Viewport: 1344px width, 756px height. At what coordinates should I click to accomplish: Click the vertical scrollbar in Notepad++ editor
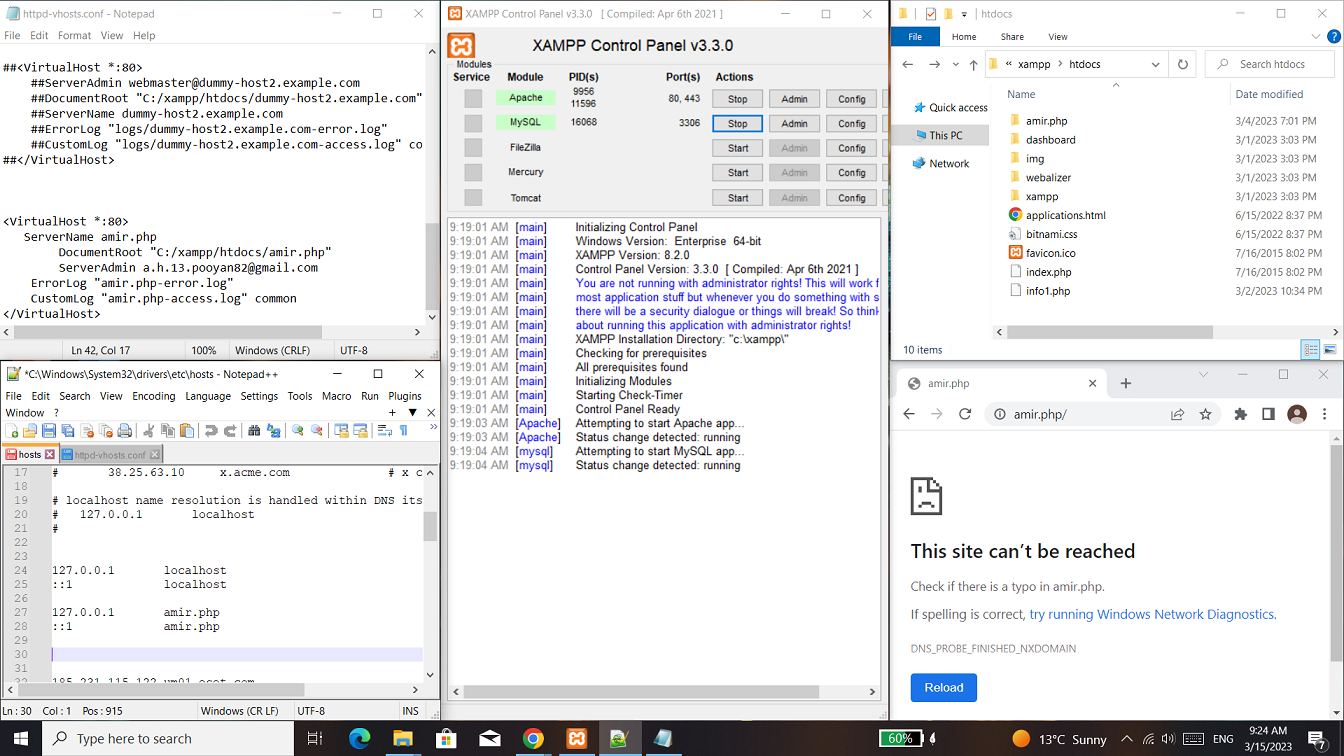430,526
